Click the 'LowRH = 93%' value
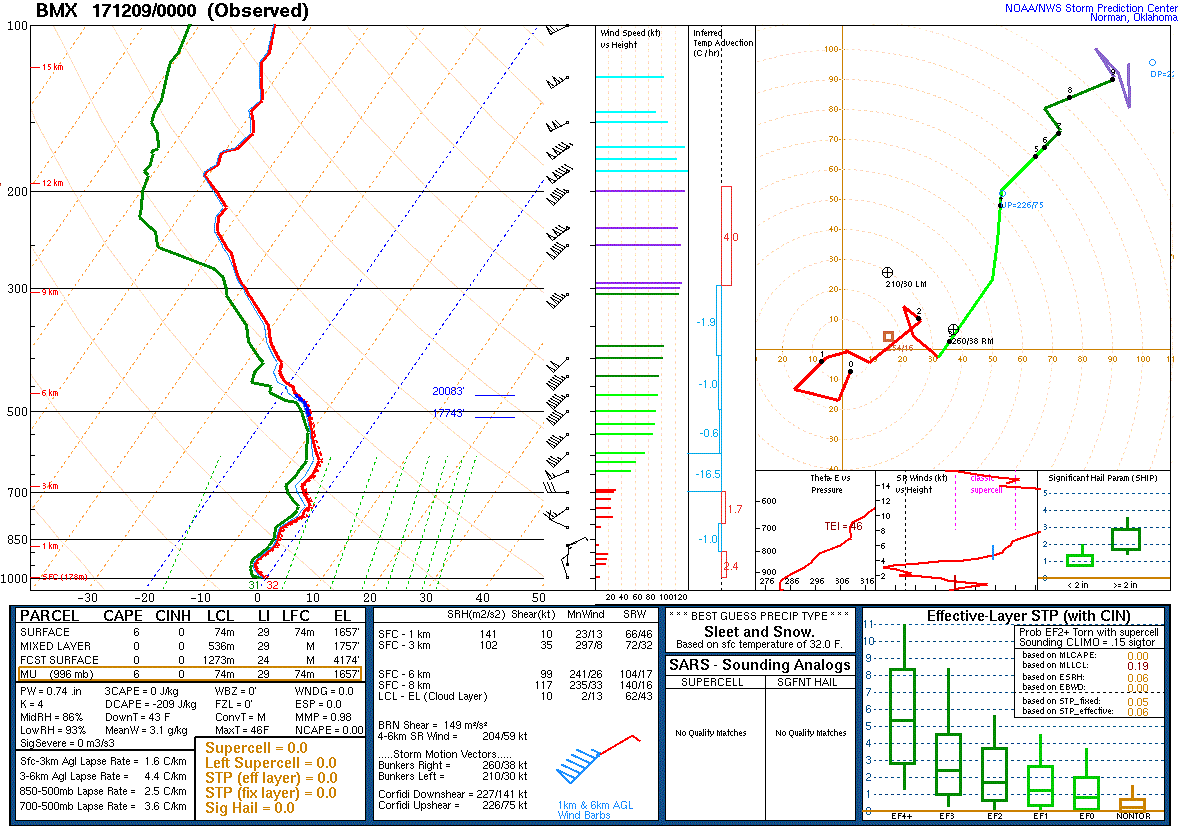The height and width of the screenshot is (826, 1180). tap(53, 730)
